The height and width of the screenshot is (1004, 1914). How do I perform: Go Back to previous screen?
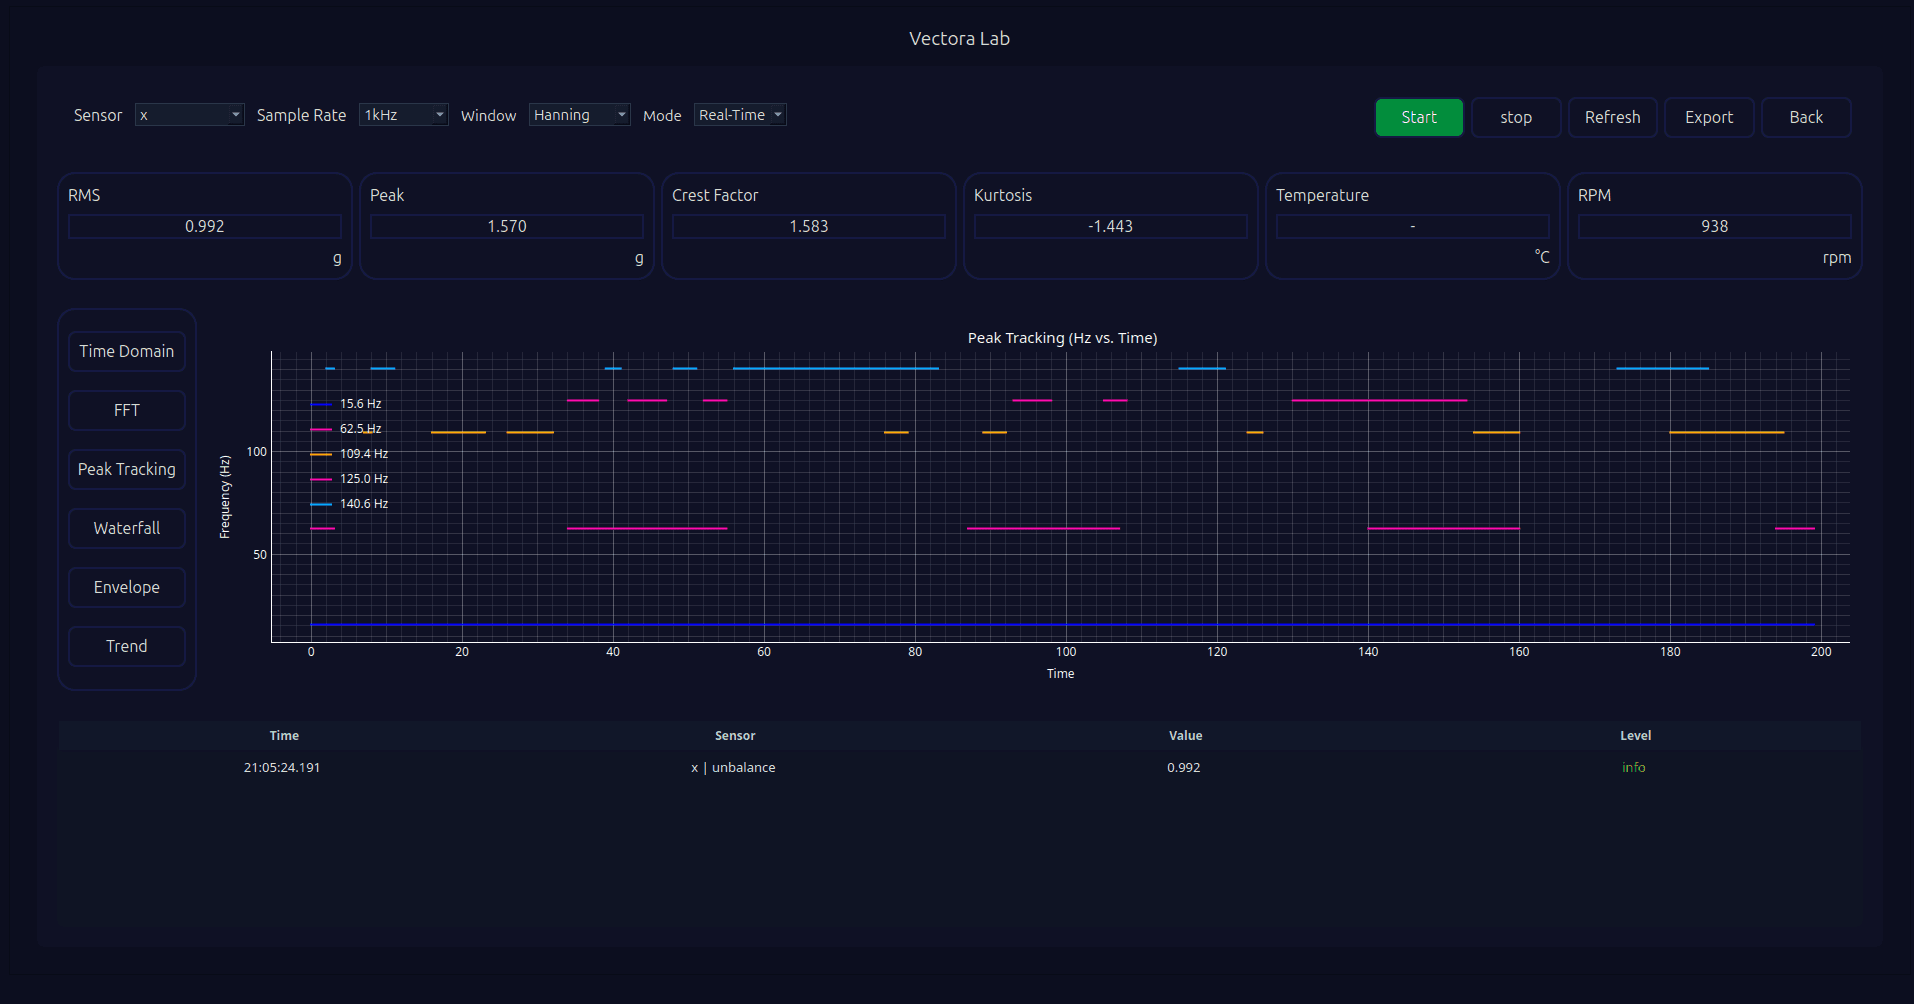coord(1806,117)
